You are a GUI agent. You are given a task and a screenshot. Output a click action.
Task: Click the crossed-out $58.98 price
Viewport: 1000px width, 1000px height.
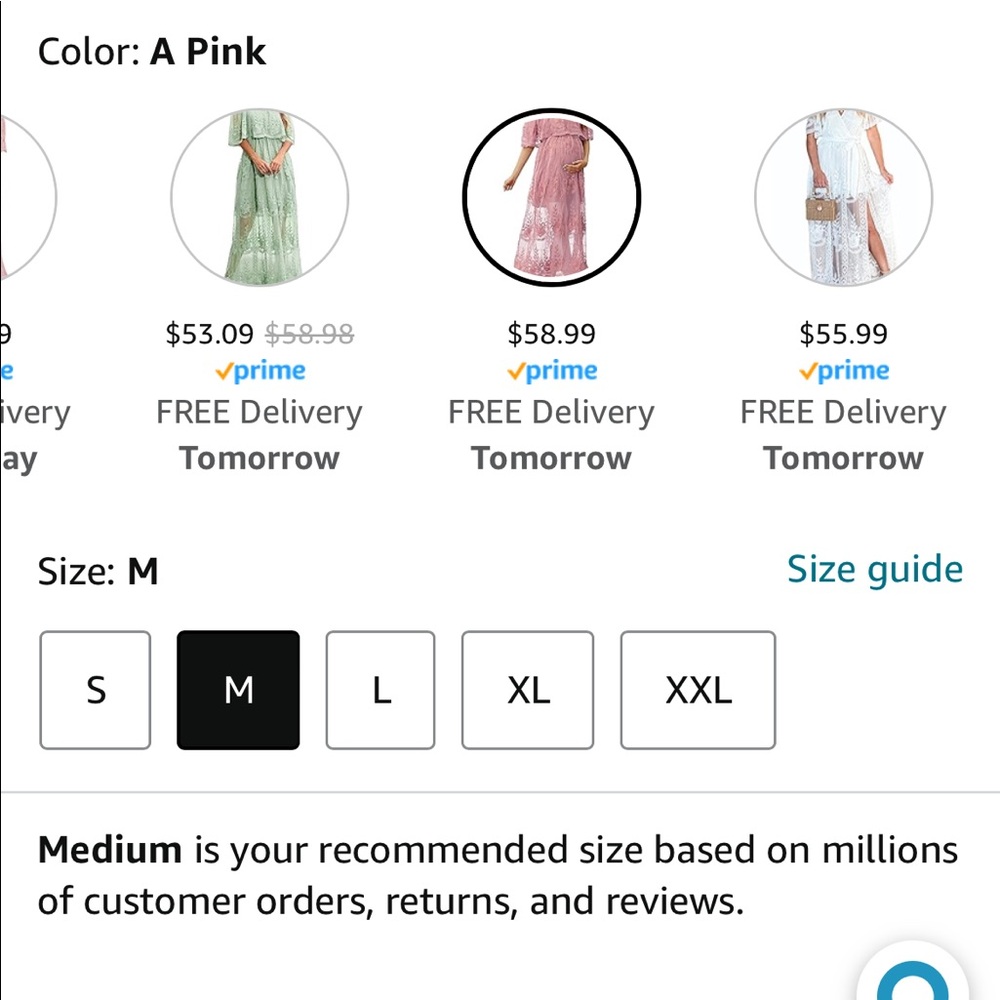[309, 333]
